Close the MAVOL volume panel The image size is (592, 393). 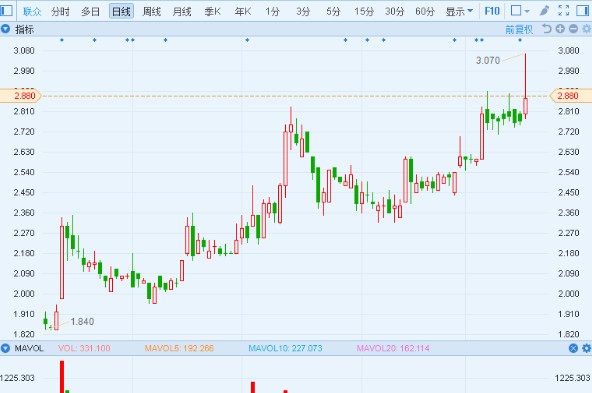click(x=573, y=348)
